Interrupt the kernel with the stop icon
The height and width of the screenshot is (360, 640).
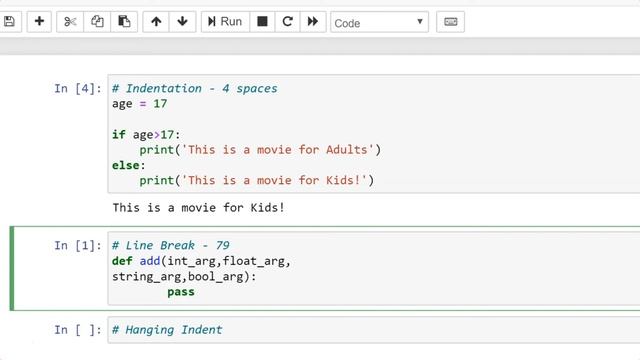262,22
